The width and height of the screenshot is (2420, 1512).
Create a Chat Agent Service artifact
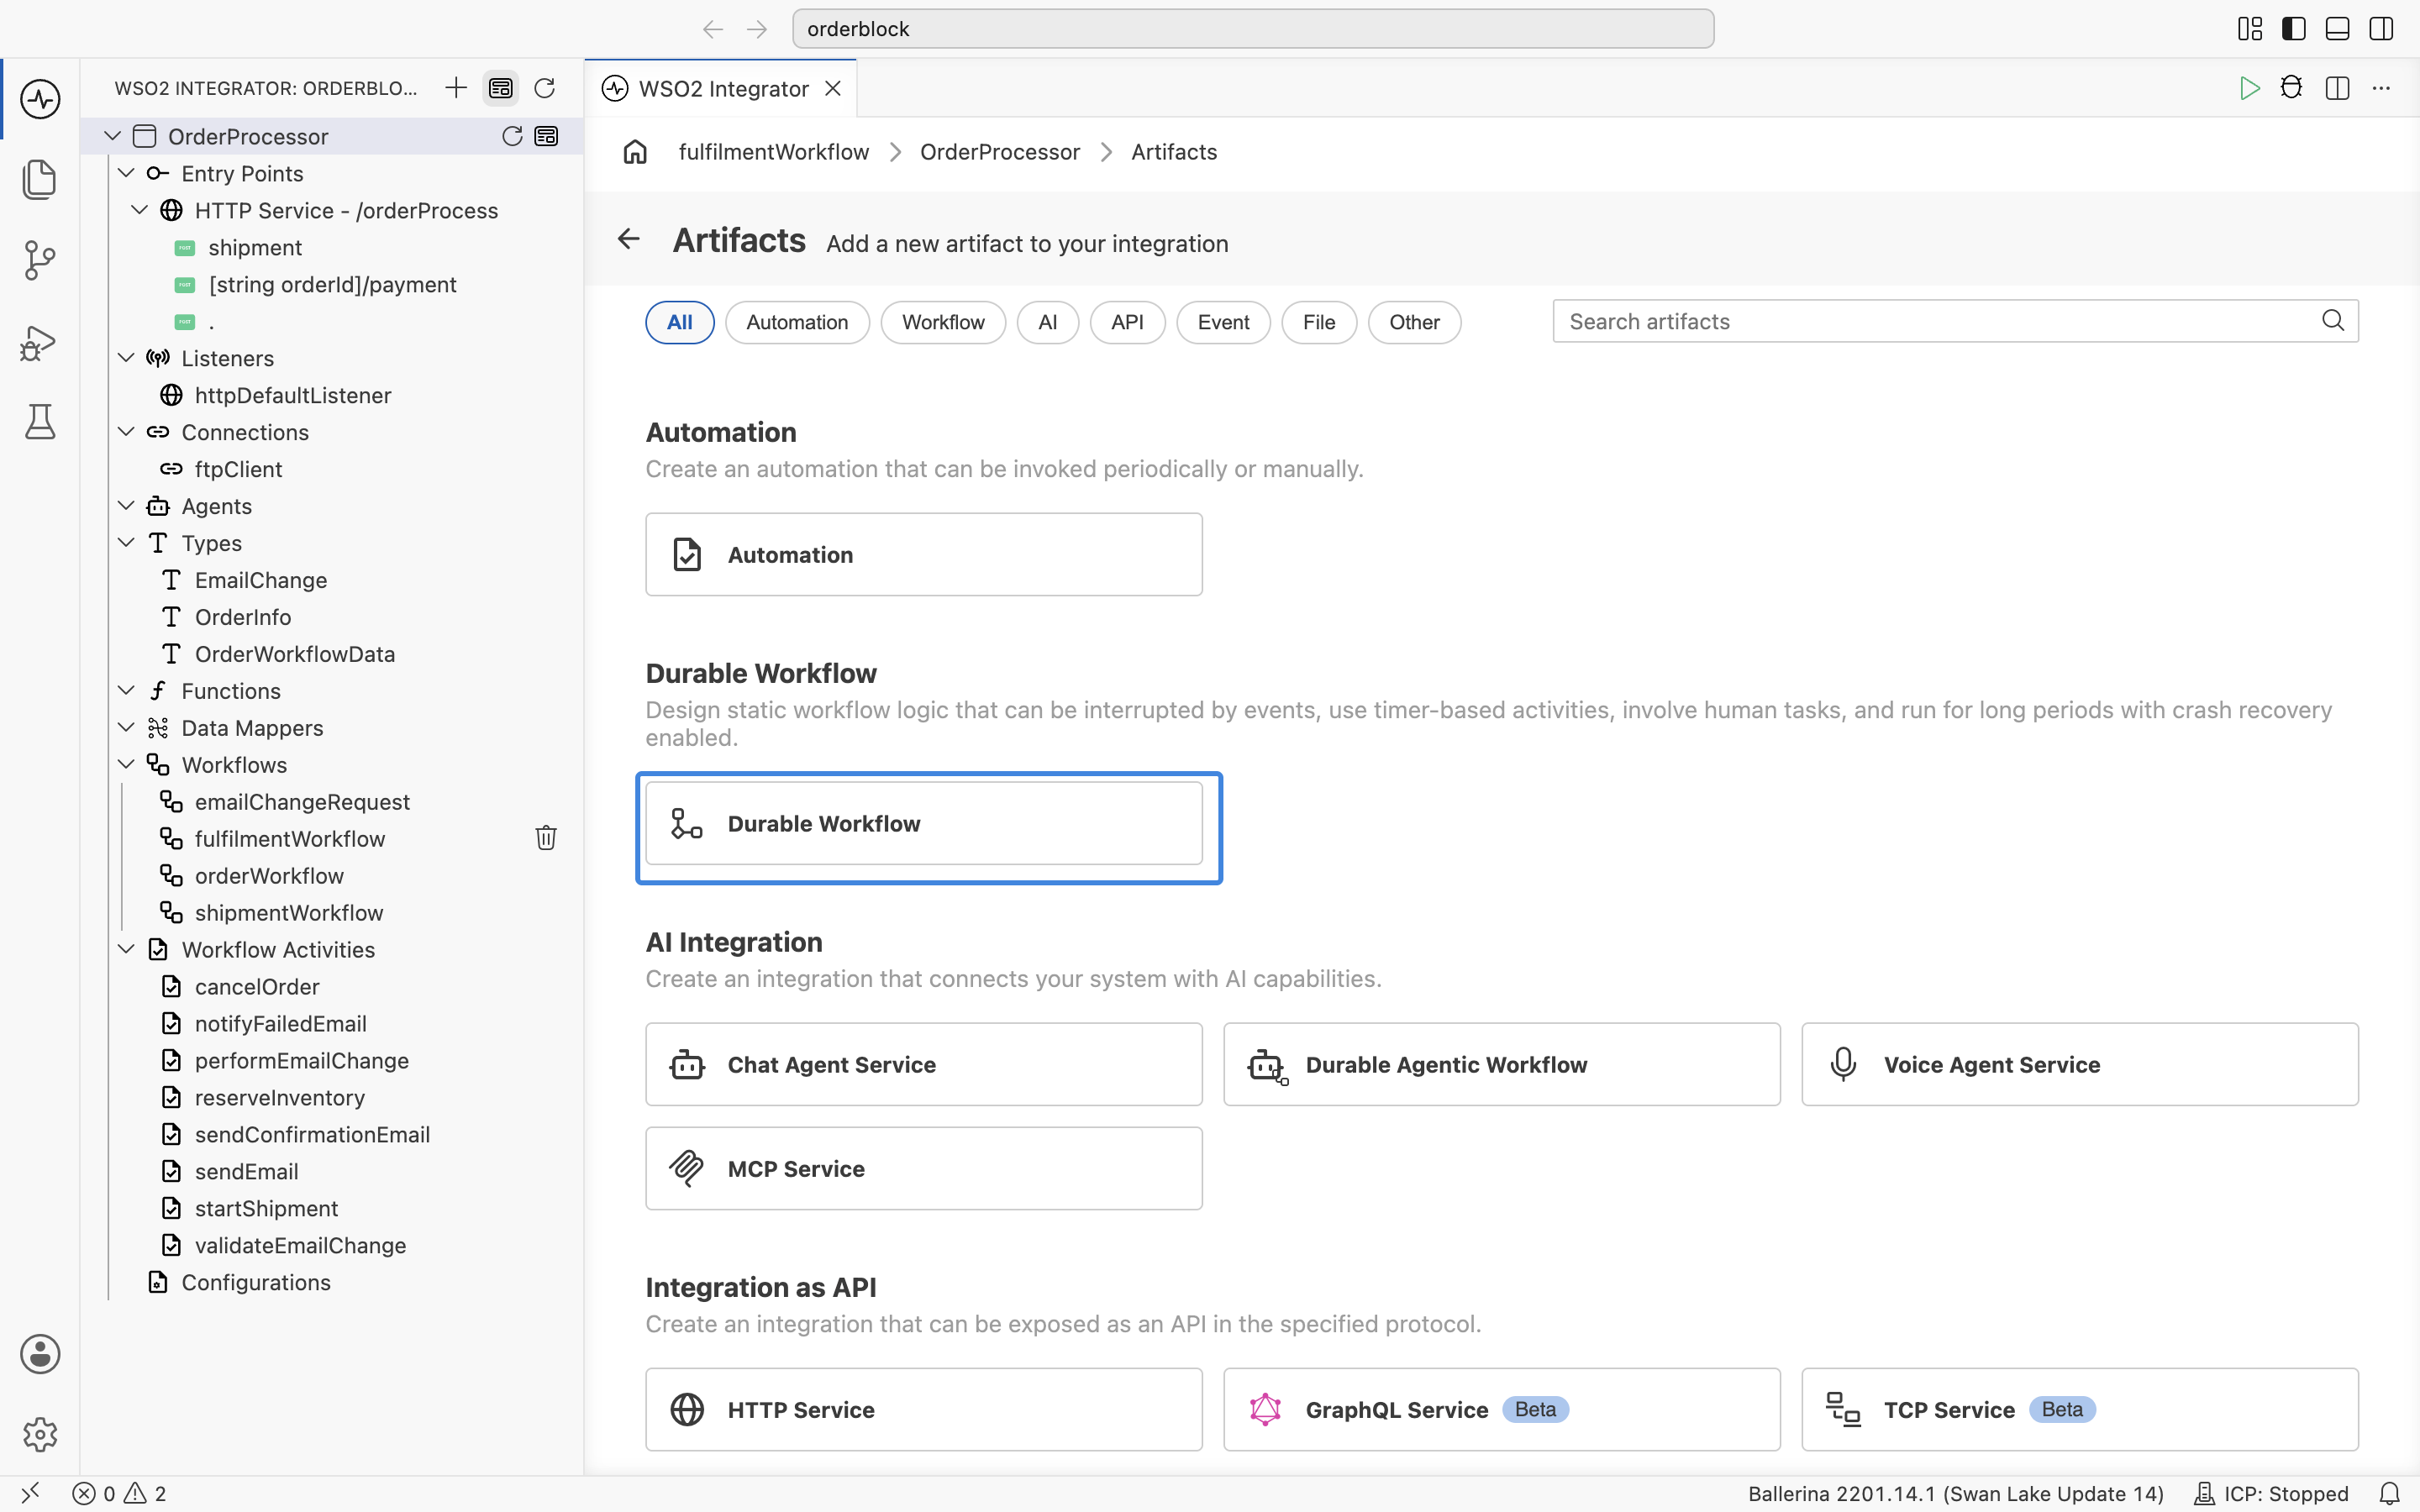[x=924, y=1064]
